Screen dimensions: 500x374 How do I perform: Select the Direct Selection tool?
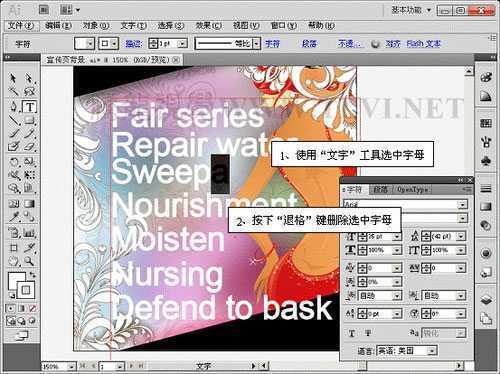29,79
